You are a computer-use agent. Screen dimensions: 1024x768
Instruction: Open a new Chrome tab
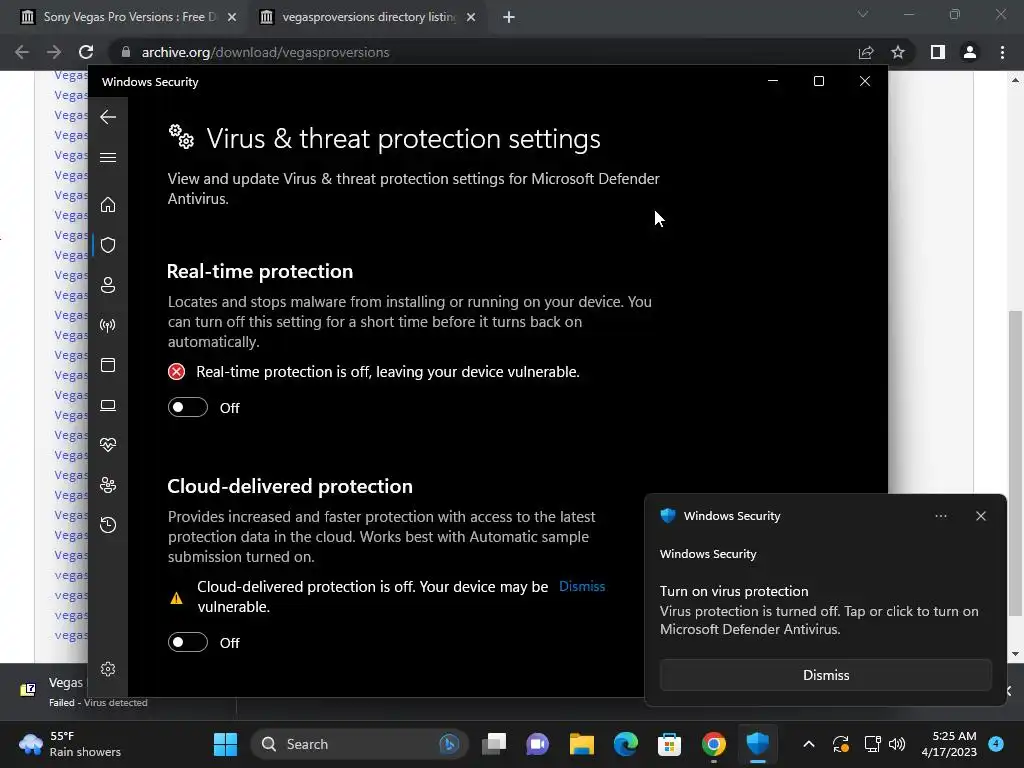[509, 18]
